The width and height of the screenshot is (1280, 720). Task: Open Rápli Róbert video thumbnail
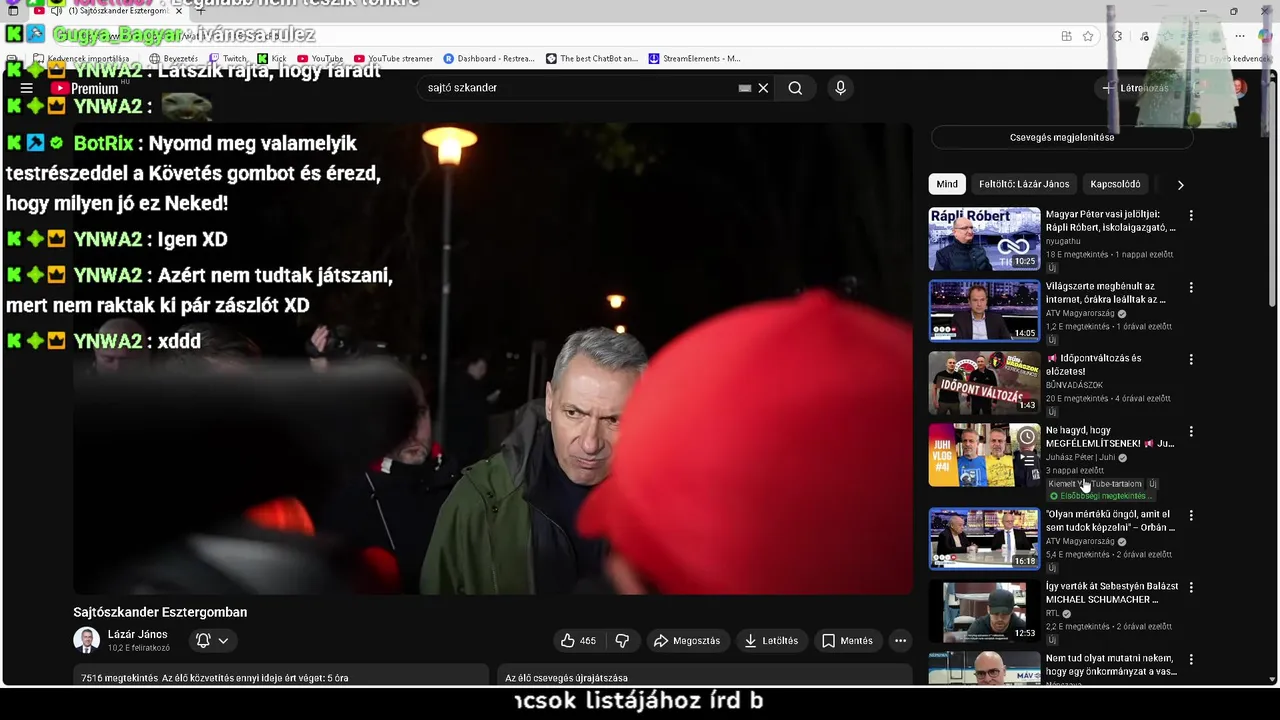click(984, 239)
